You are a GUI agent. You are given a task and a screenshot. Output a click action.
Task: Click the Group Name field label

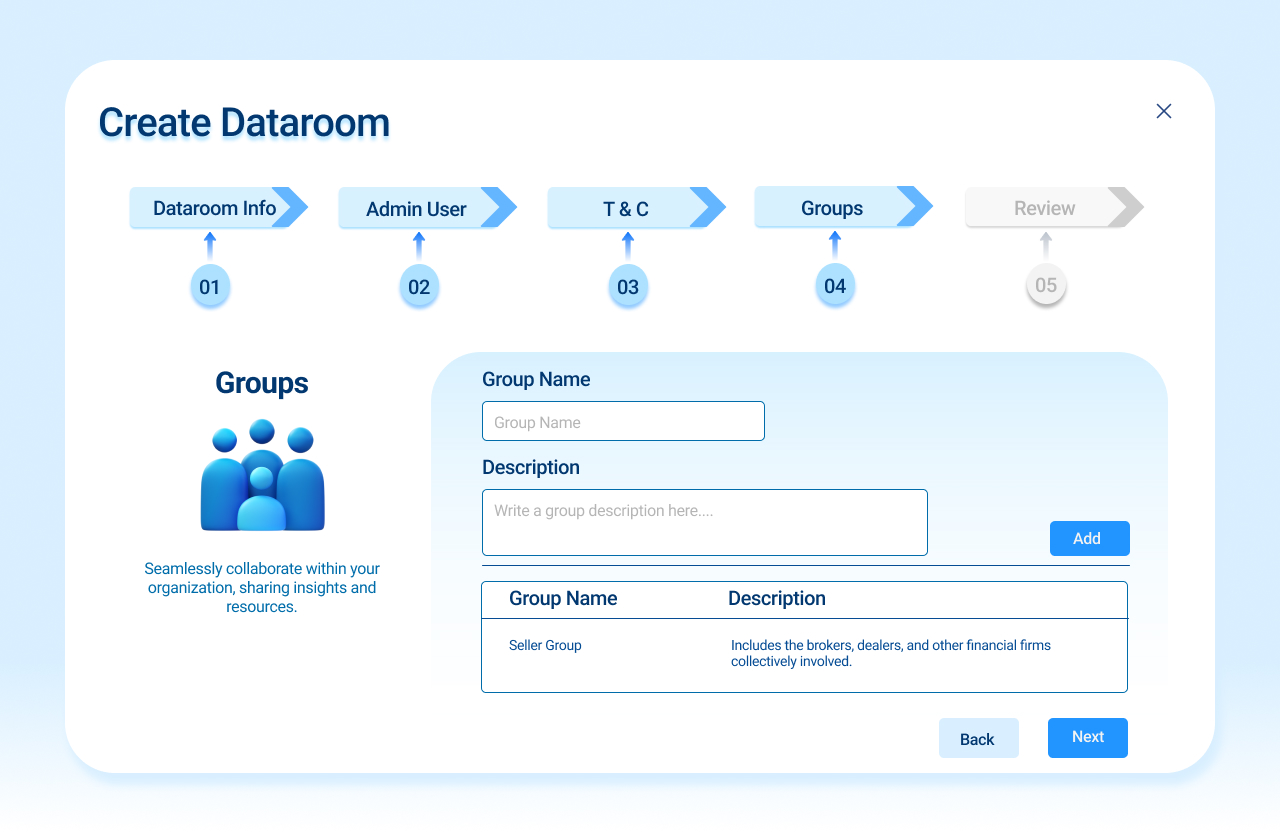pyautogui.click(x=536, y=379)
